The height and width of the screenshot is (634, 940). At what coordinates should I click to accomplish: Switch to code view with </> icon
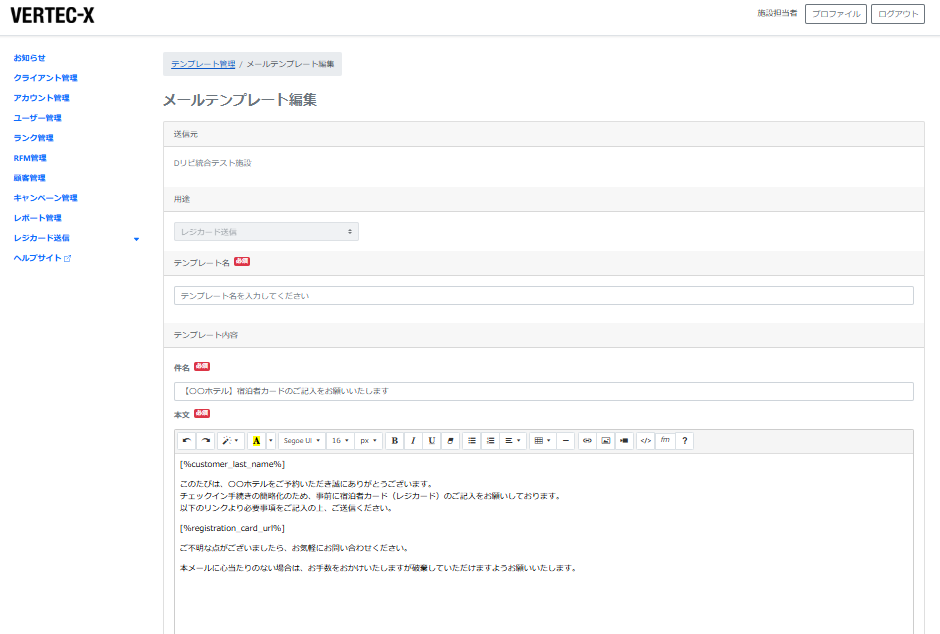[x=646, y=440]
